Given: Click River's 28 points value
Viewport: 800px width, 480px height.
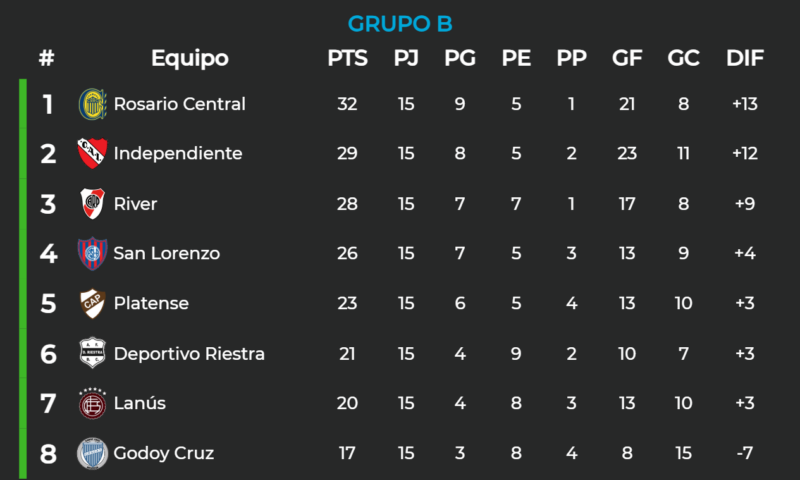Looking at the screenshot, I should 347,204.
